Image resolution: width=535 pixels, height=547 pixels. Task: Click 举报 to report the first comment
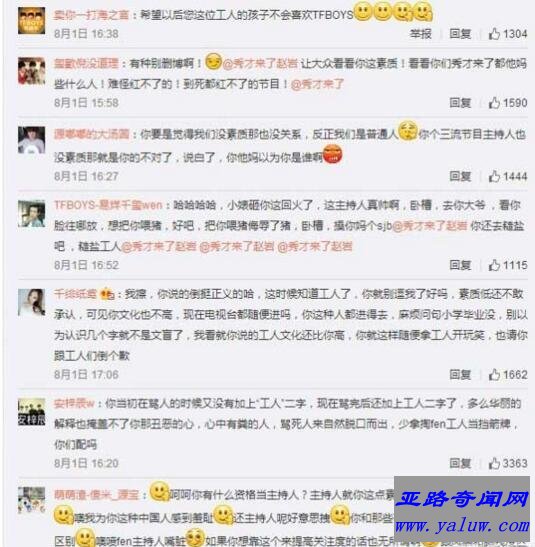click(x=421, y=34)
